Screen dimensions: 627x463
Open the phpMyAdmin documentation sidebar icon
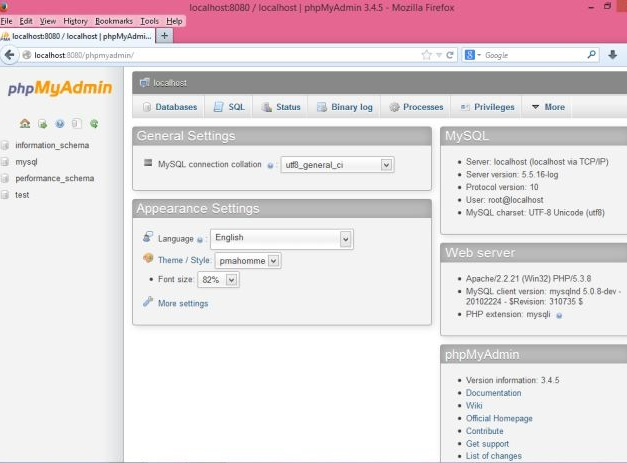point(60,124)
